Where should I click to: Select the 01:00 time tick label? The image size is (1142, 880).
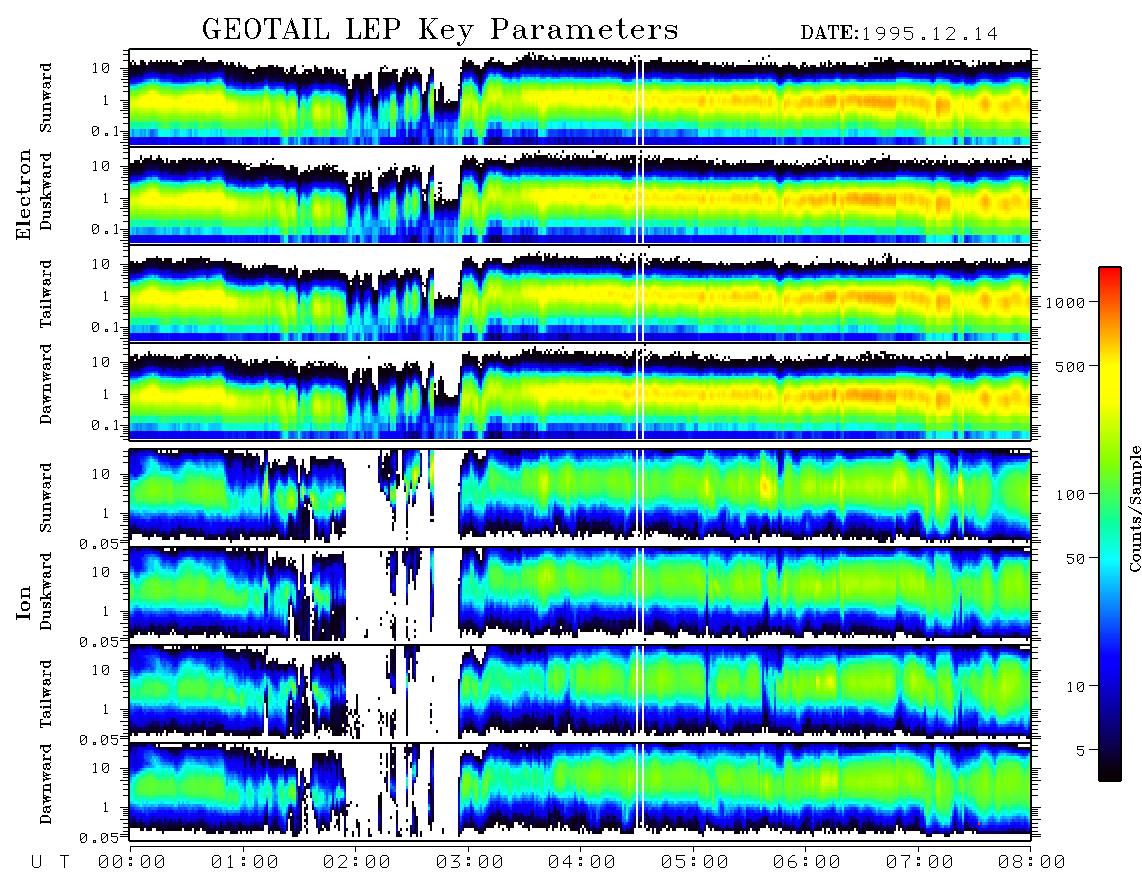click(245, 863)
